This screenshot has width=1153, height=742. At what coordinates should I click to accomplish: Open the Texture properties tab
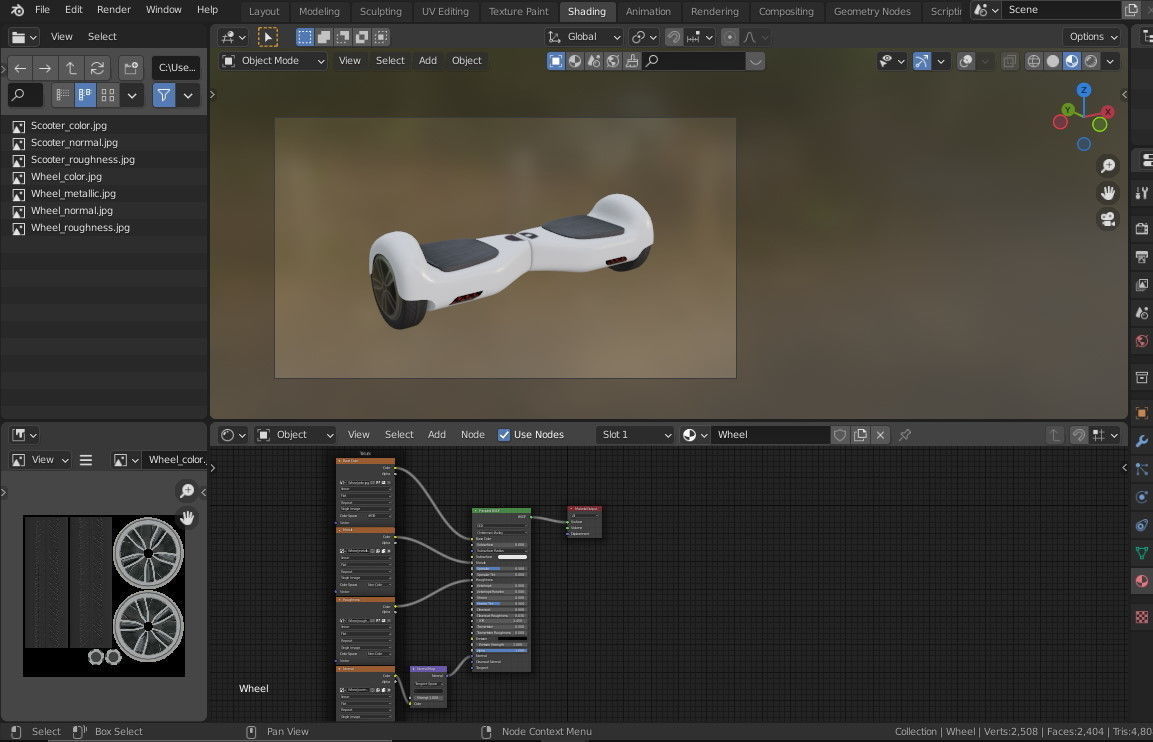point(1141,617)
